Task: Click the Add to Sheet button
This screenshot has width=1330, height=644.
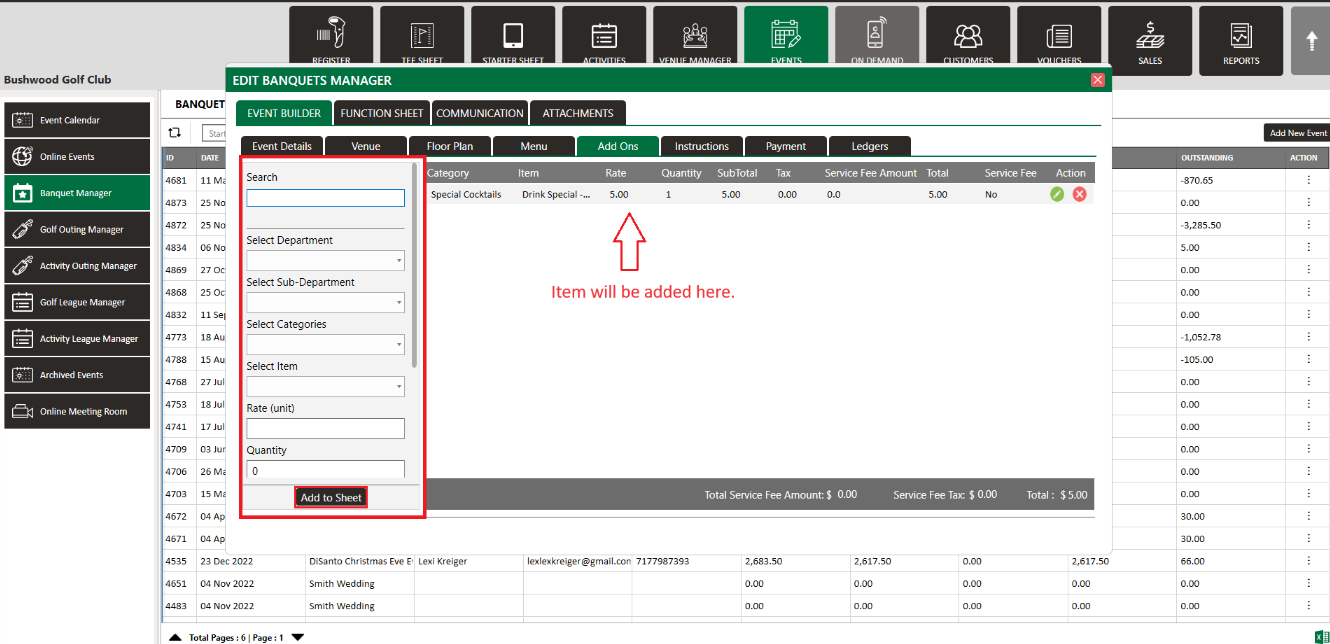Action: pyautogui.click(x=331, y=497)
